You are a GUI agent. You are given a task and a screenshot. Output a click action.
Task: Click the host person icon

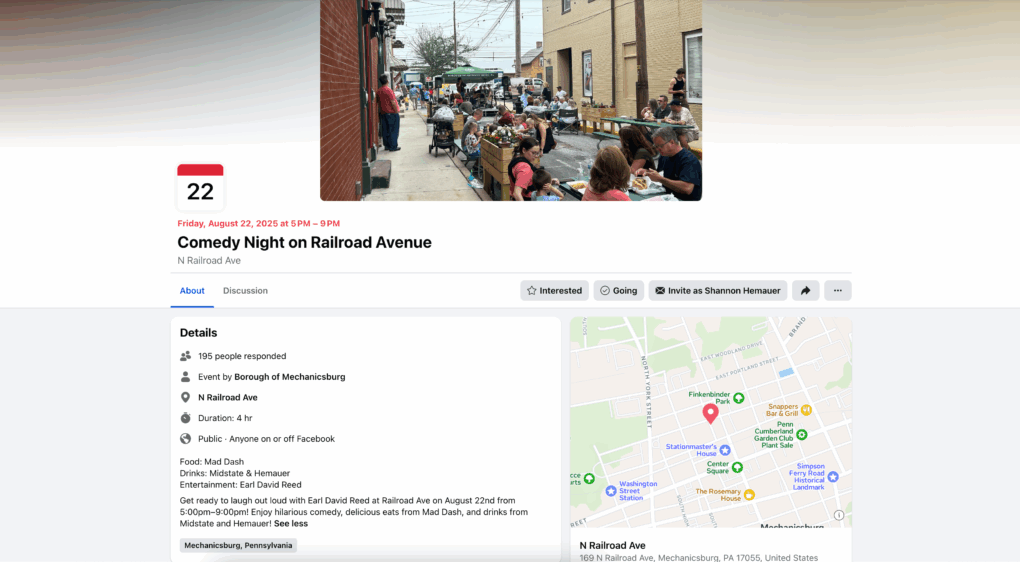(185, 377)
